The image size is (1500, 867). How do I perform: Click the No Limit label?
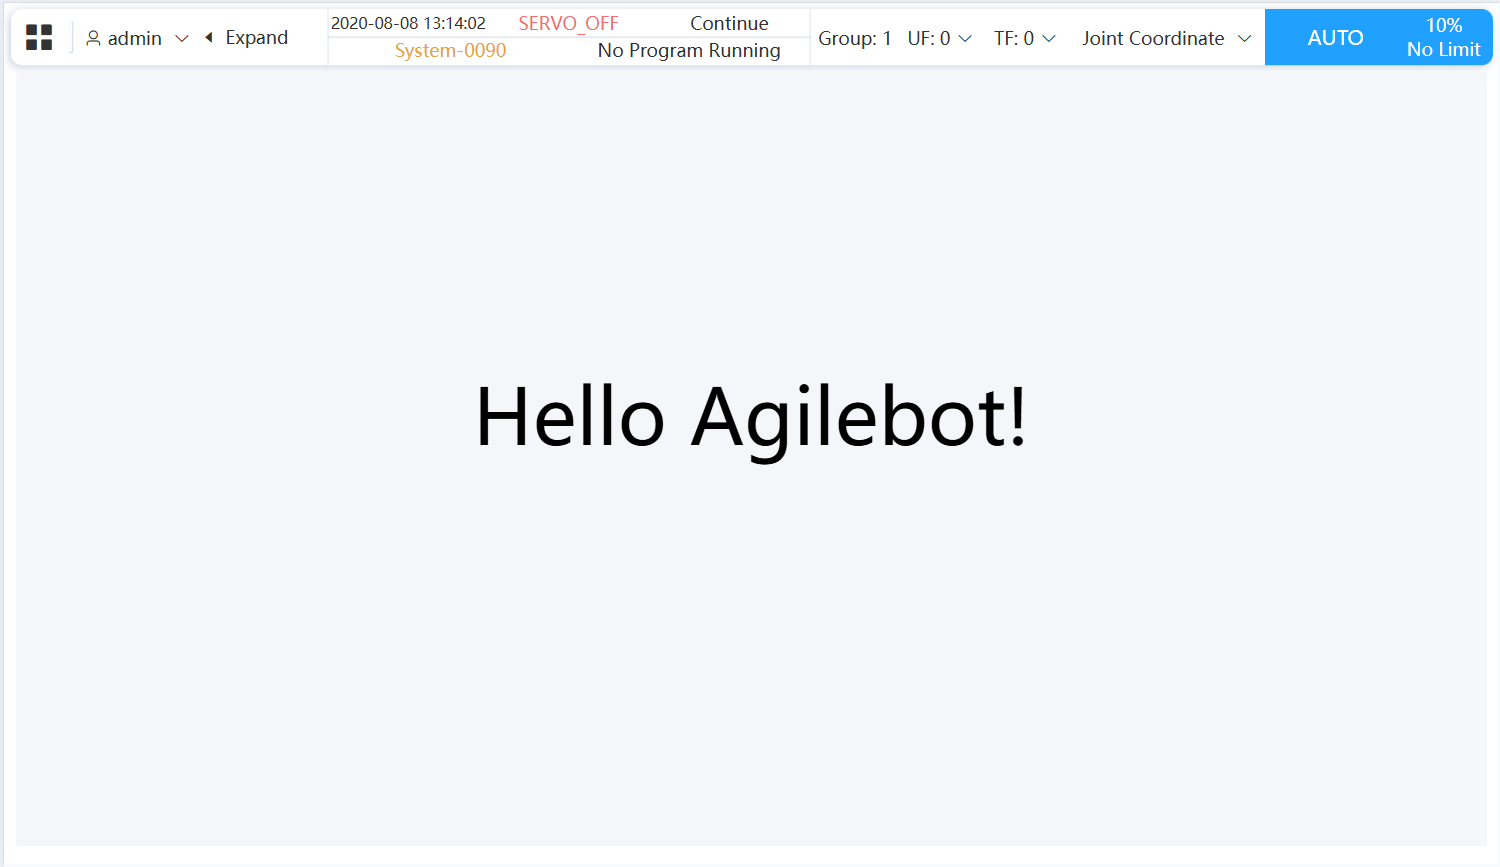1443,49
